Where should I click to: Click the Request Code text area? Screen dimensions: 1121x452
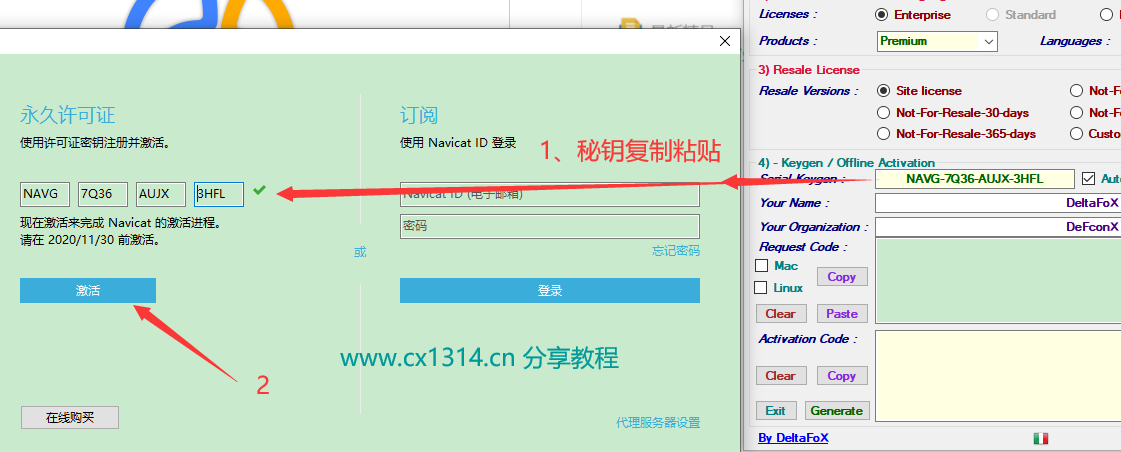998,280
